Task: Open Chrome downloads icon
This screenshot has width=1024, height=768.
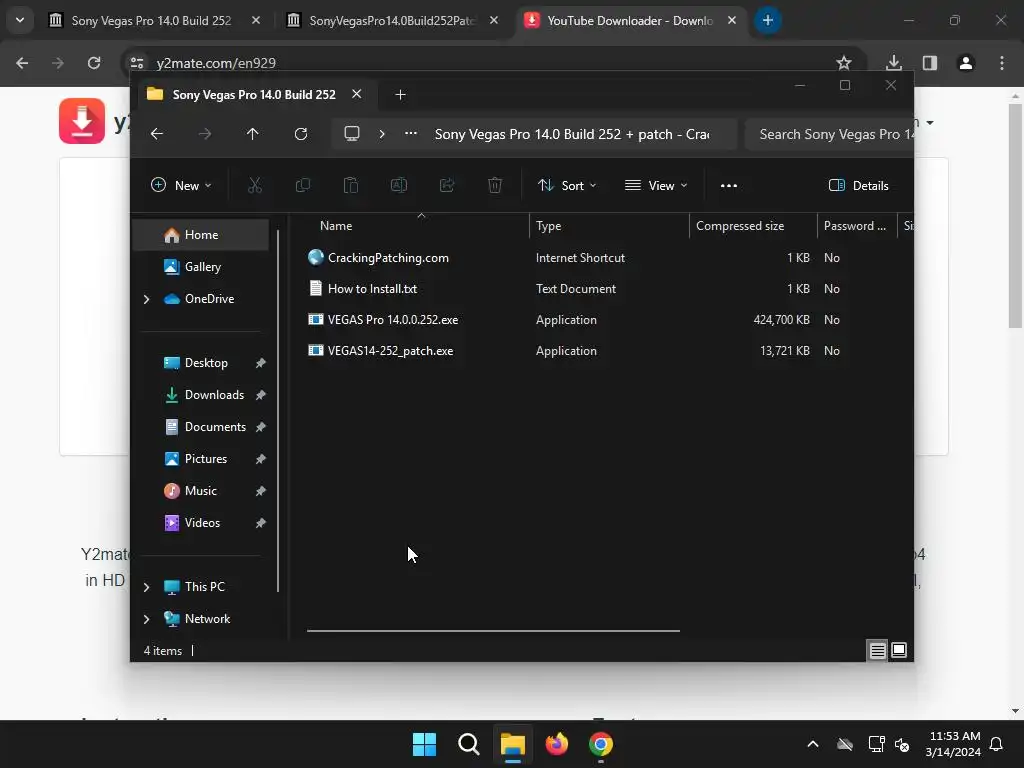Action: 894,63
